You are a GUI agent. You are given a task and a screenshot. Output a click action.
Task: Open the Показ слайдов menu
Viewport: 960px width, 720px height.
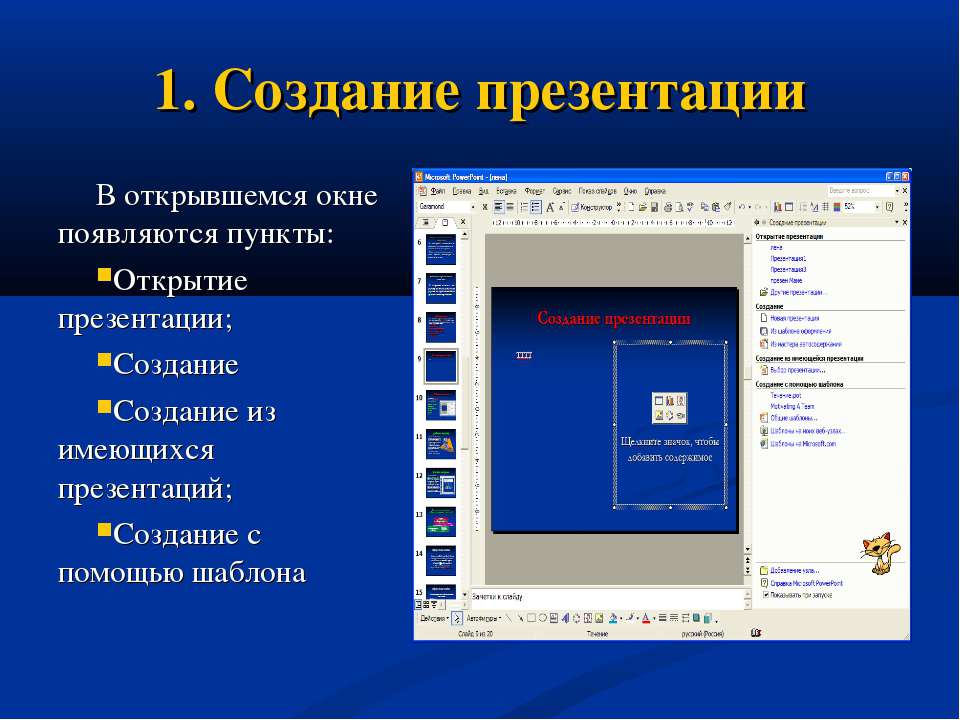(598, 191)
